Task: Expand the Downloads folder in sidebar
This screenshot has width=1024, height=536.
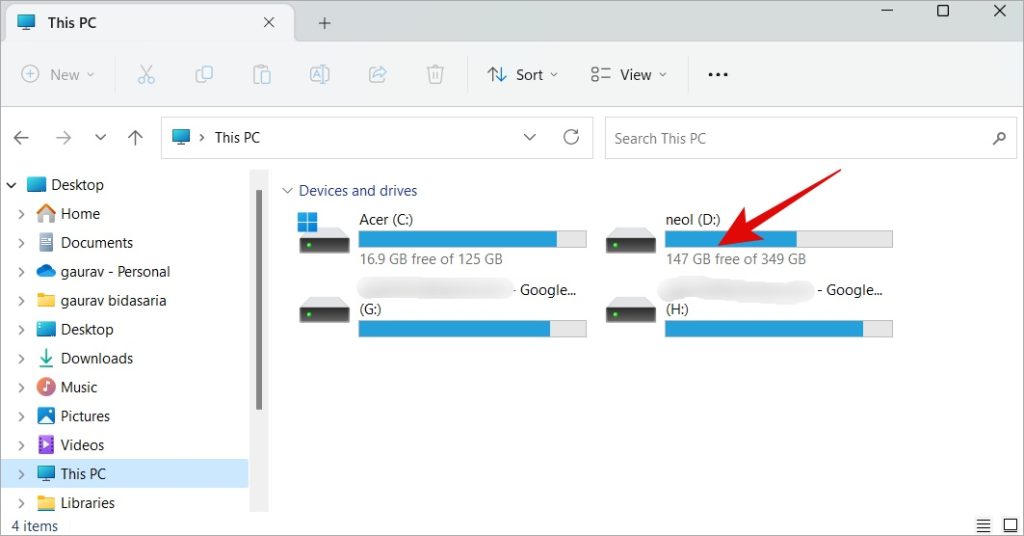Action: [21, 358]
